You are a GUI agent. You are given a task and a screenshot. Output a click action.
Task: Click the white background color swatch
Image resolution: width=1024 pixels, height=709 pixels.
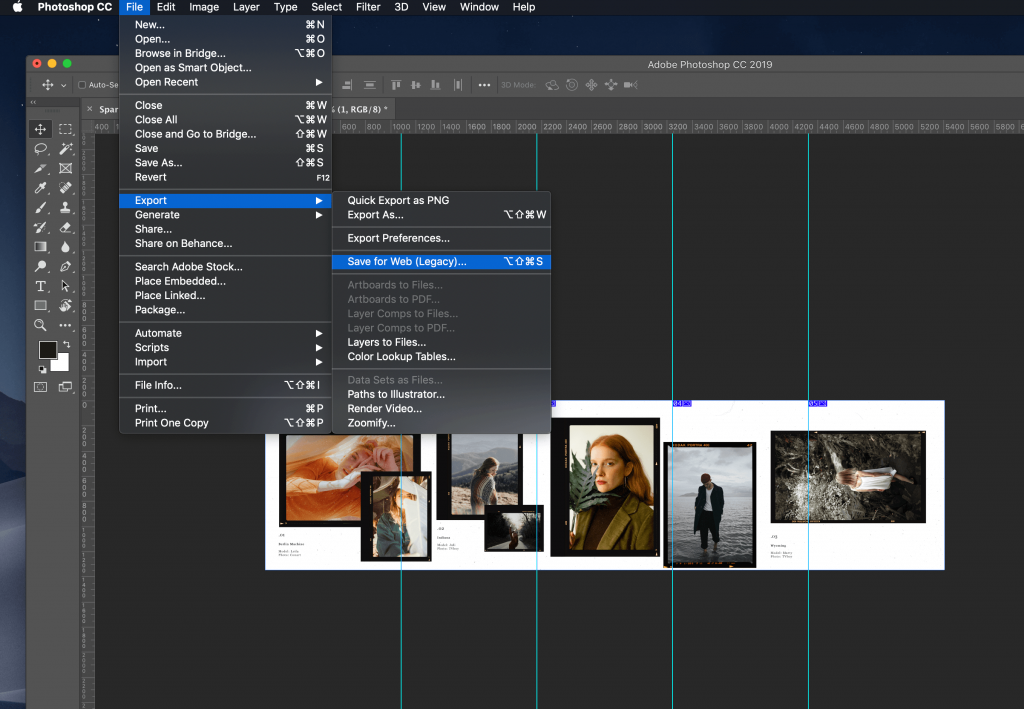[61, 364]
